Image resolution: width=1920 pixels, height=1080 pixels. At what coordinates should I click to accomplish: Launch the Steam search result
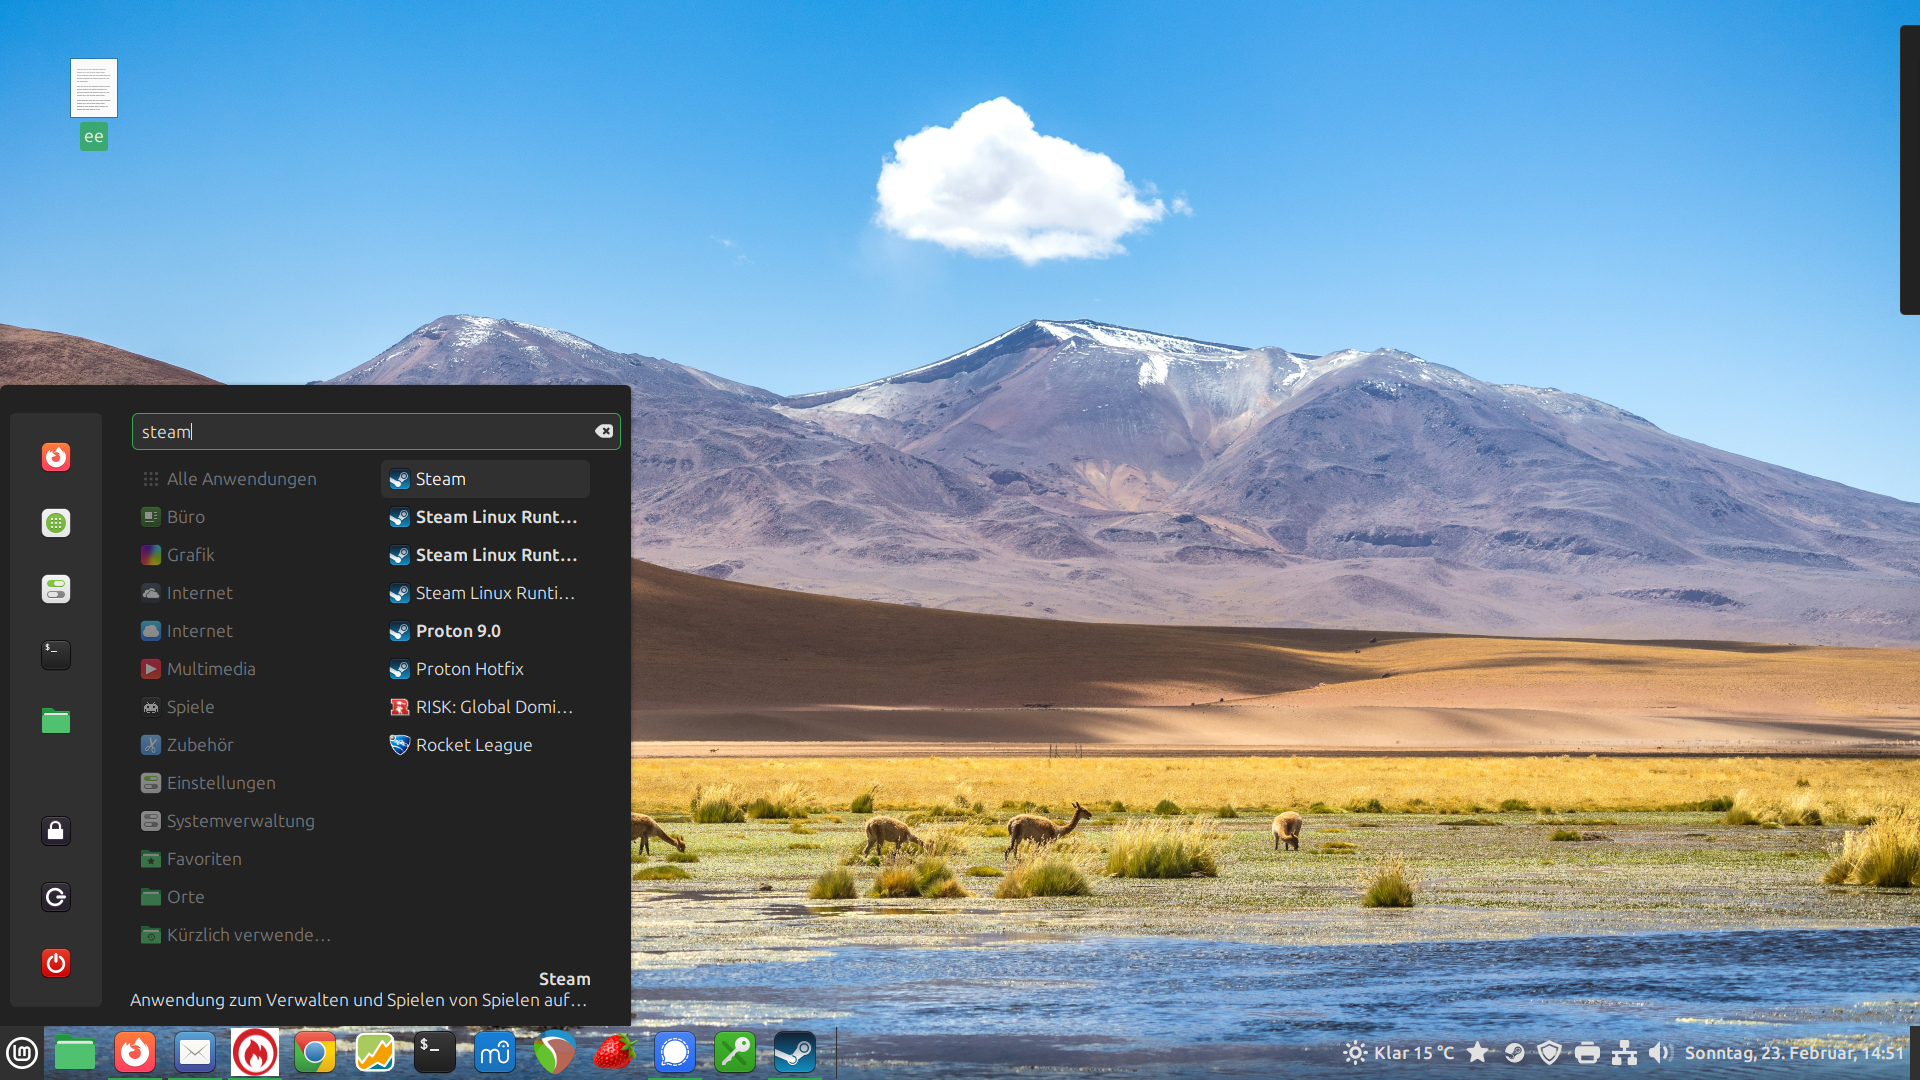coord(485,479)
